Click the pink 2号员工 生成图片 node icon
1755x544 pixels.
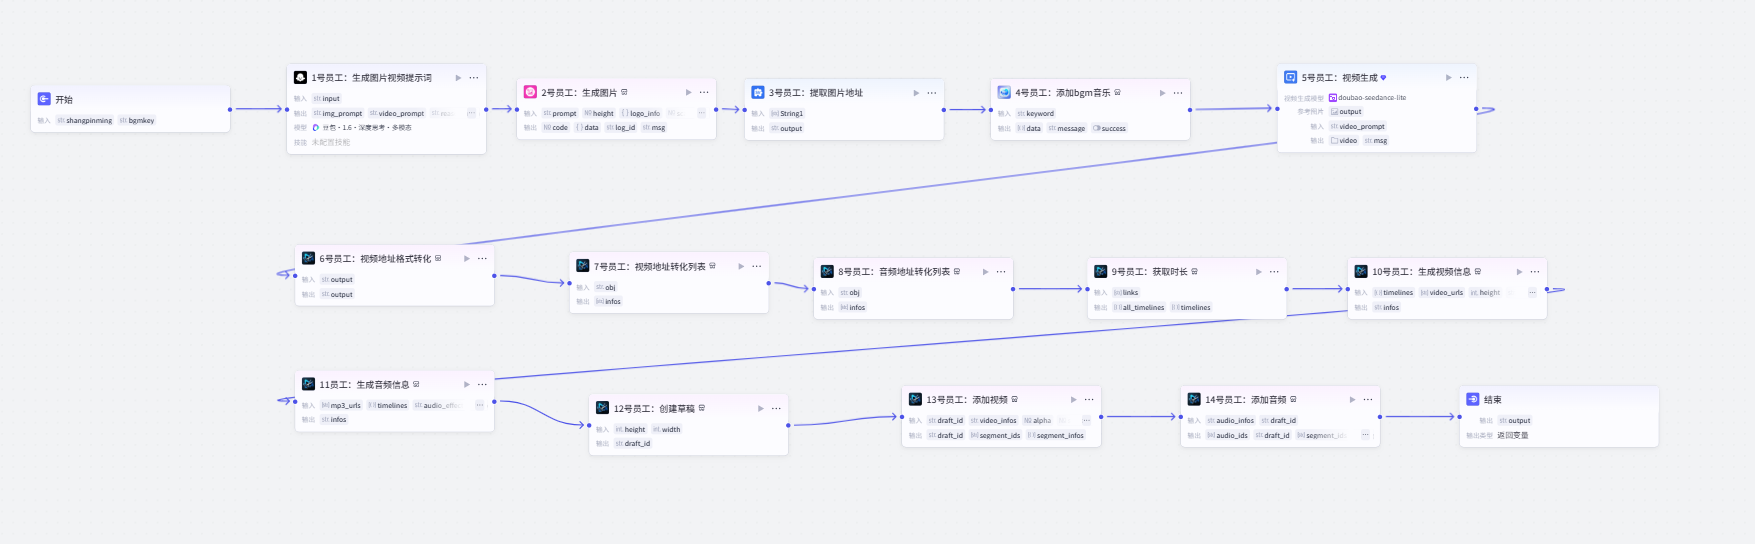tap(530, 92)
